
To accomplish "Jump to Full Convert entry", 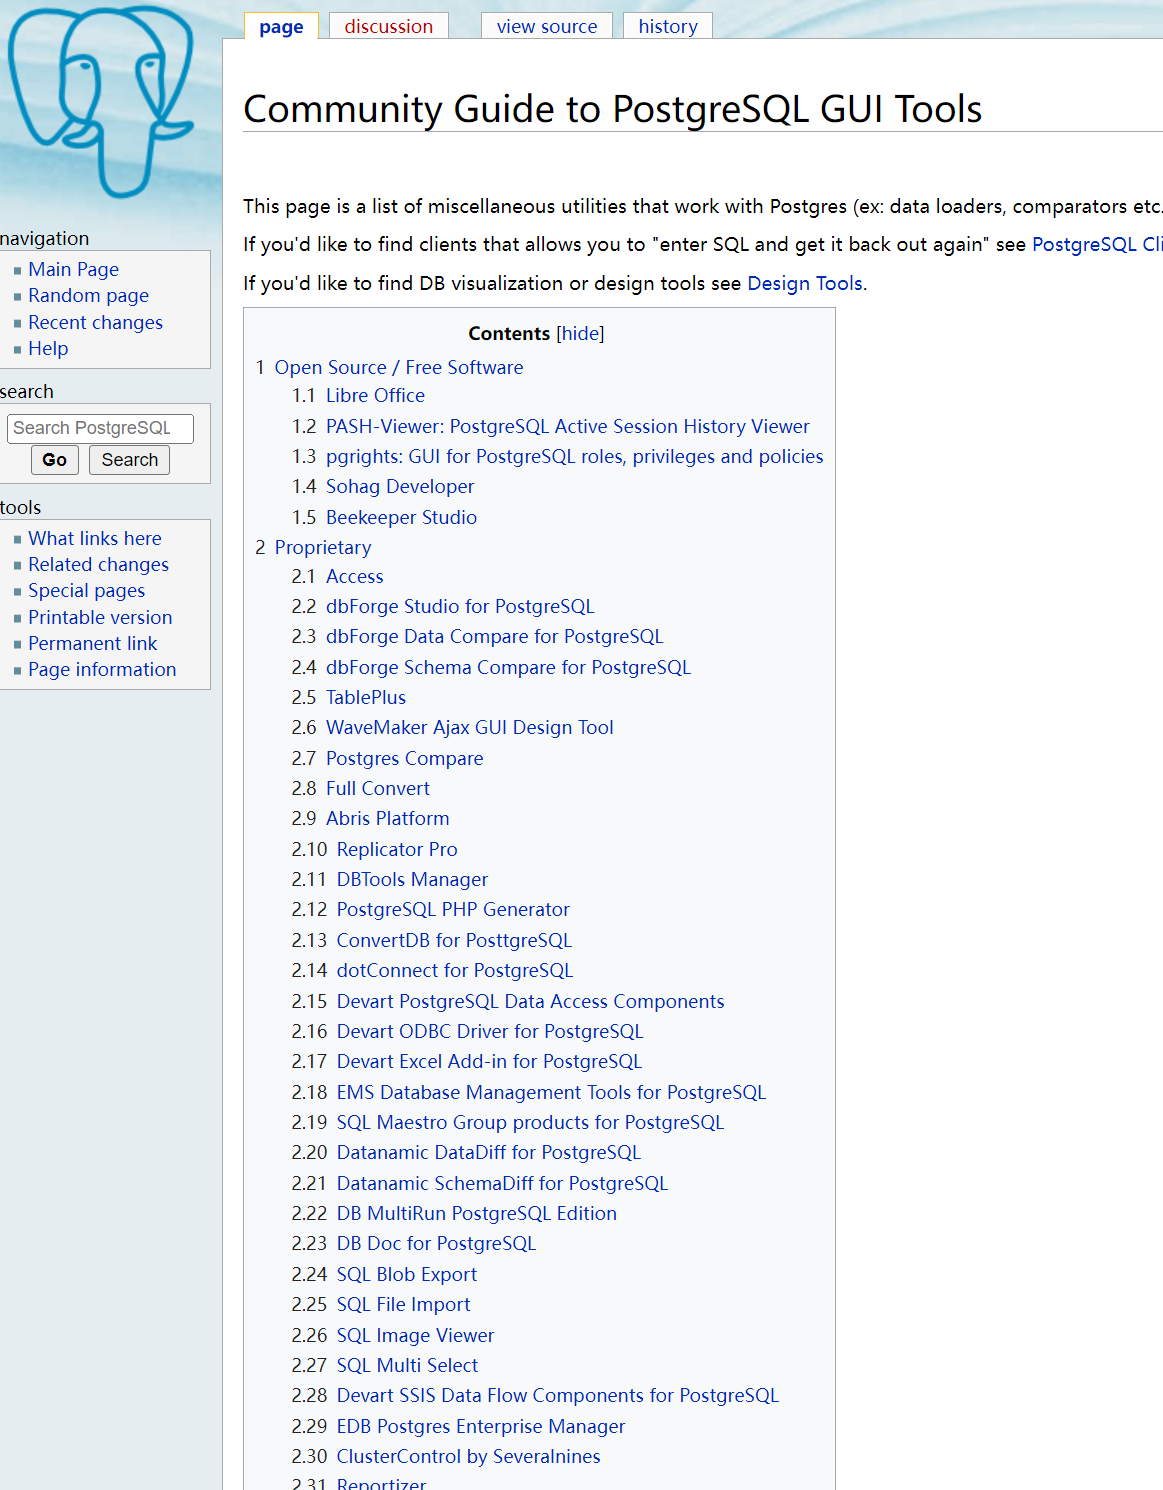I will [378, 788].
